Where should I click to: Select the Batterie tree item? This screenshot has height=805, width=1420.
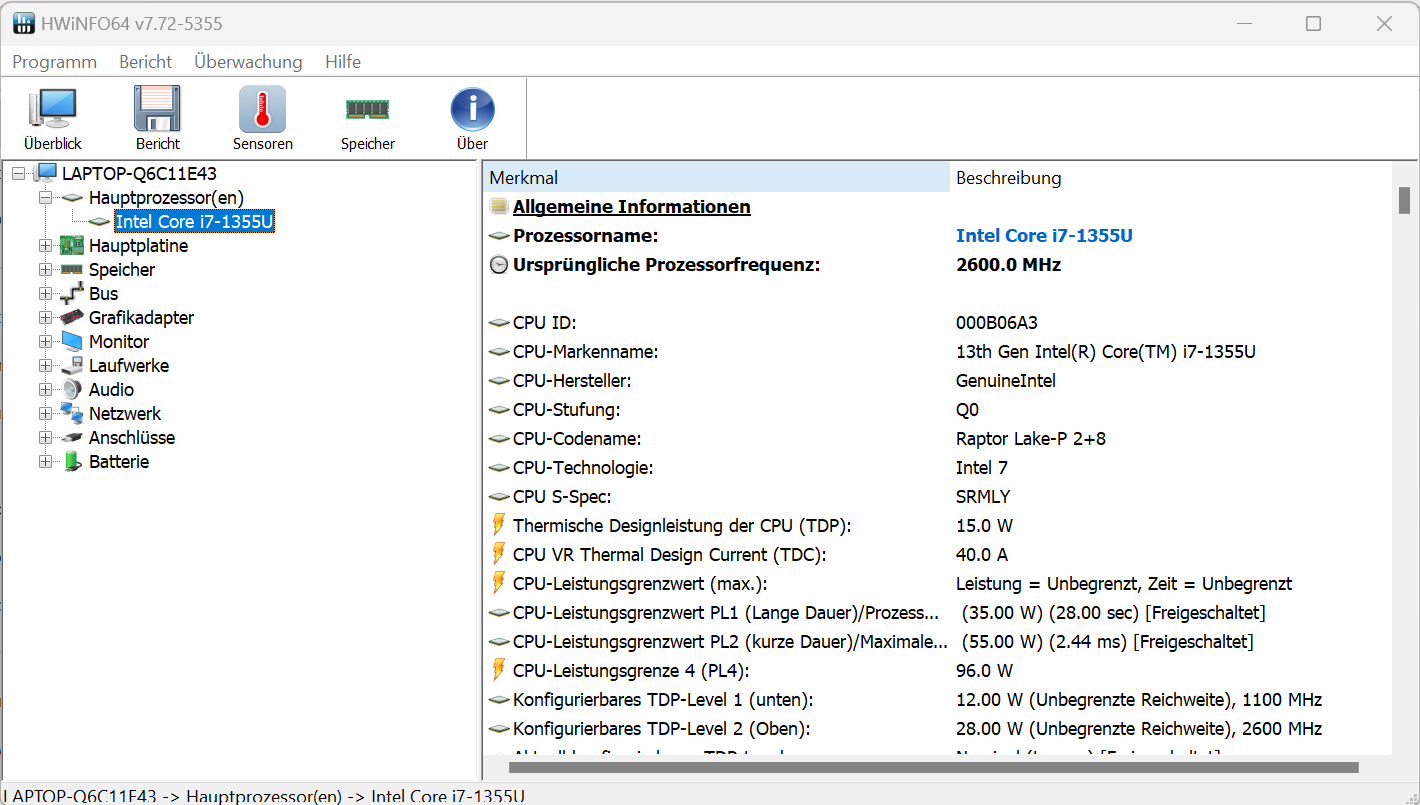[x=119, y=462]
